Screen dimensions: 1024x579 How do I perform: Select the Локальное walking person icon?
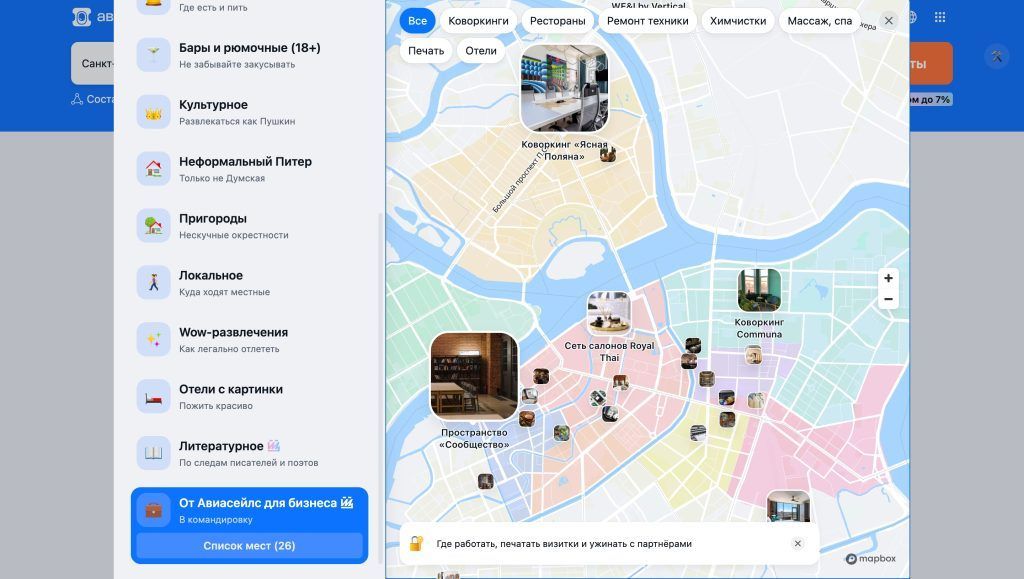(153, 282)
